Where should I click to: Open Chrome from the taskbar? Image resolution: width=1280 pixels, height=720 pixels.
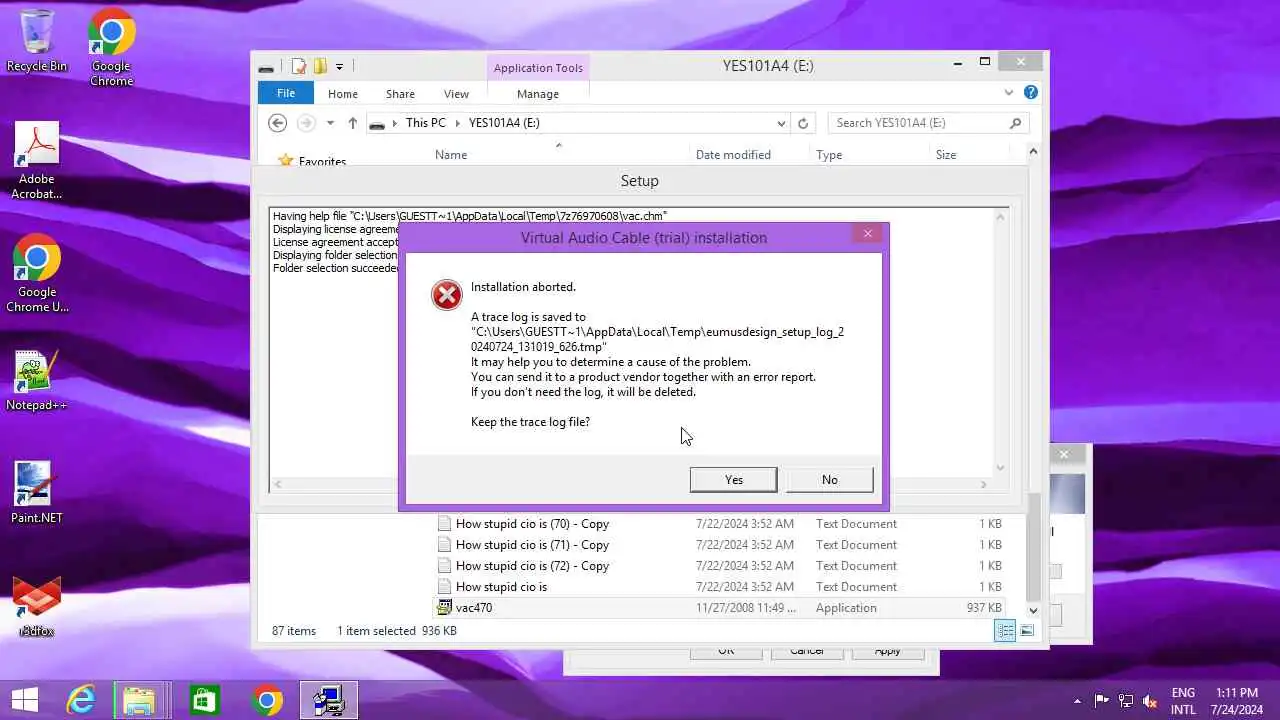266,700
